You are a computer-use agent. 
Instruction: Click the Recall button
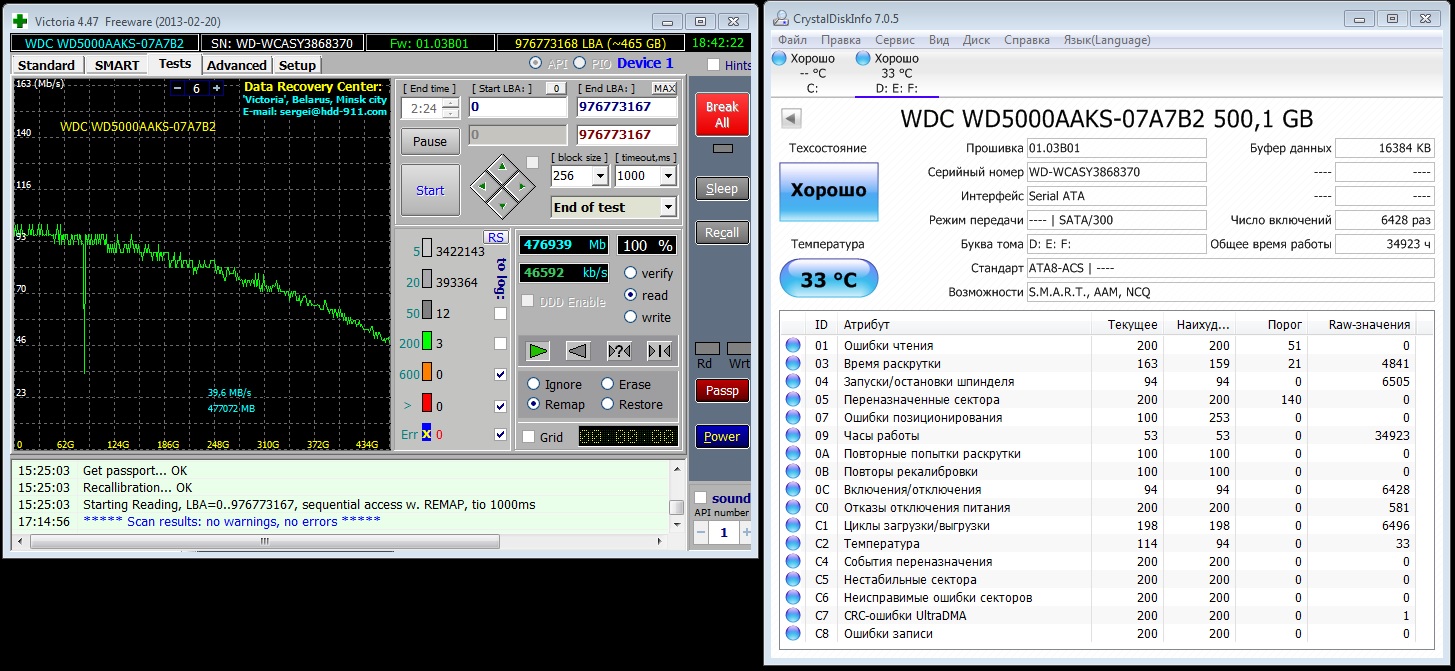(721, 232)
